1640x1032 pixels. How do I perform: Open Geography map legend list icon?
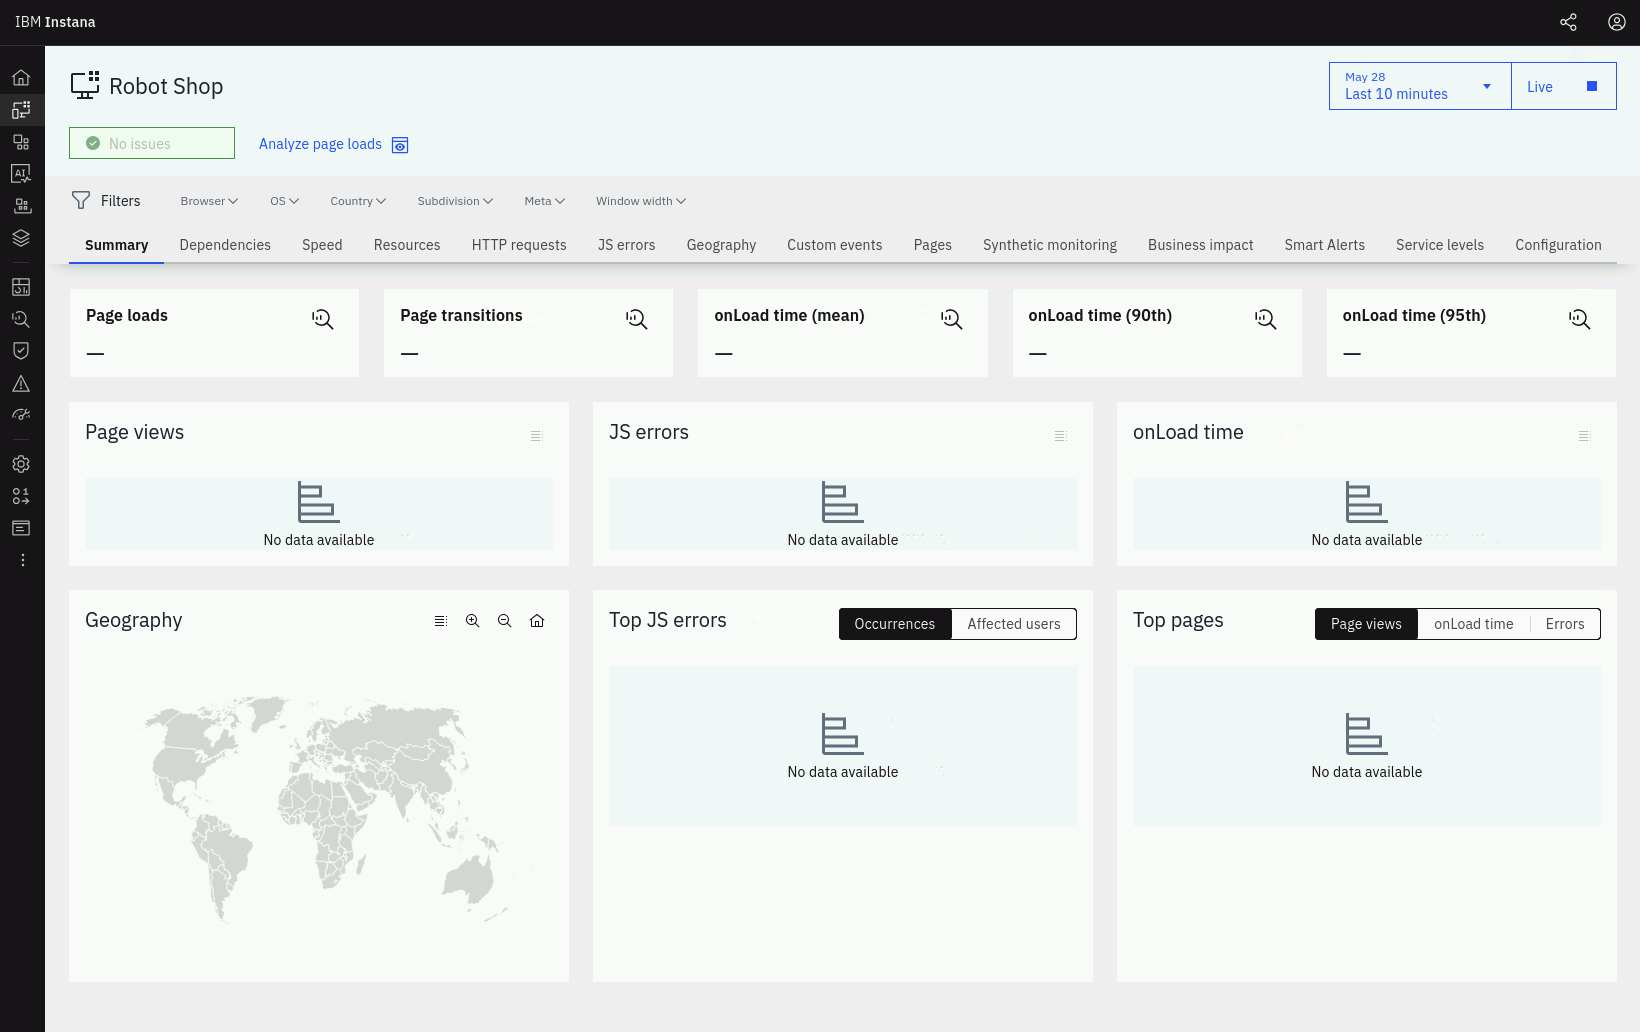pyautogui.click(x=440, y=621)
